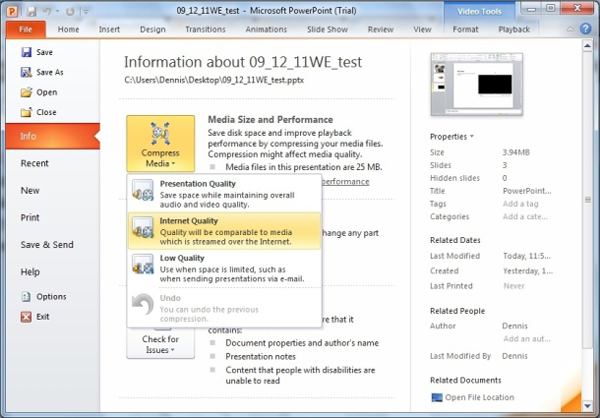Open the Undo history dropdown arrow
The image size is (600, 418).
point(57,11)
